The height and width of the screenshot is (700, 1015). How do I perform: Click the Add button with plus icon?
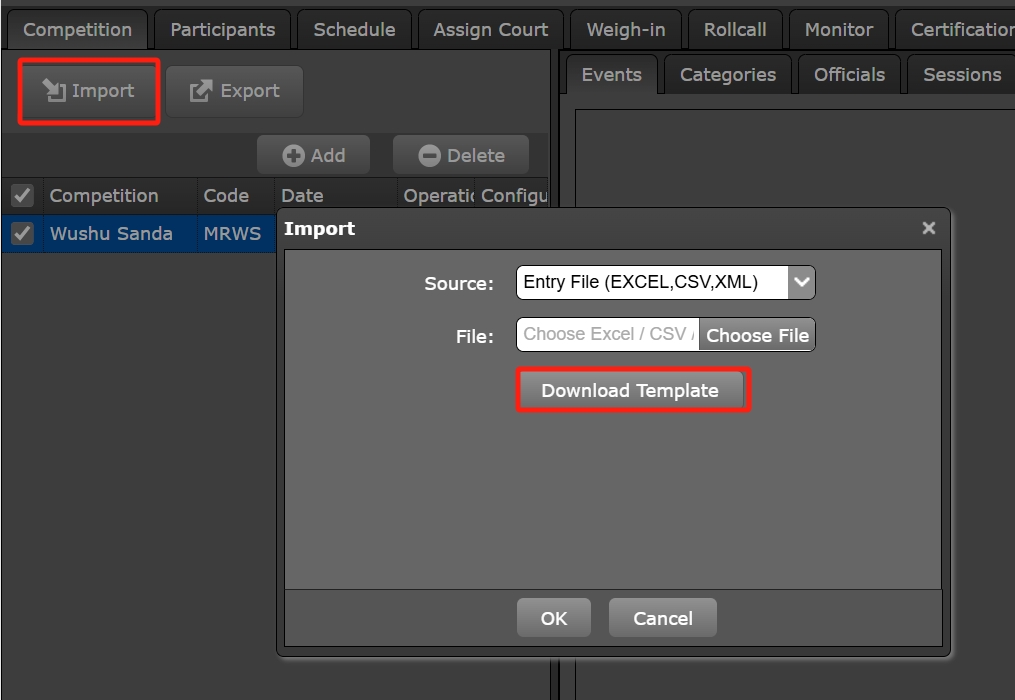313,155
